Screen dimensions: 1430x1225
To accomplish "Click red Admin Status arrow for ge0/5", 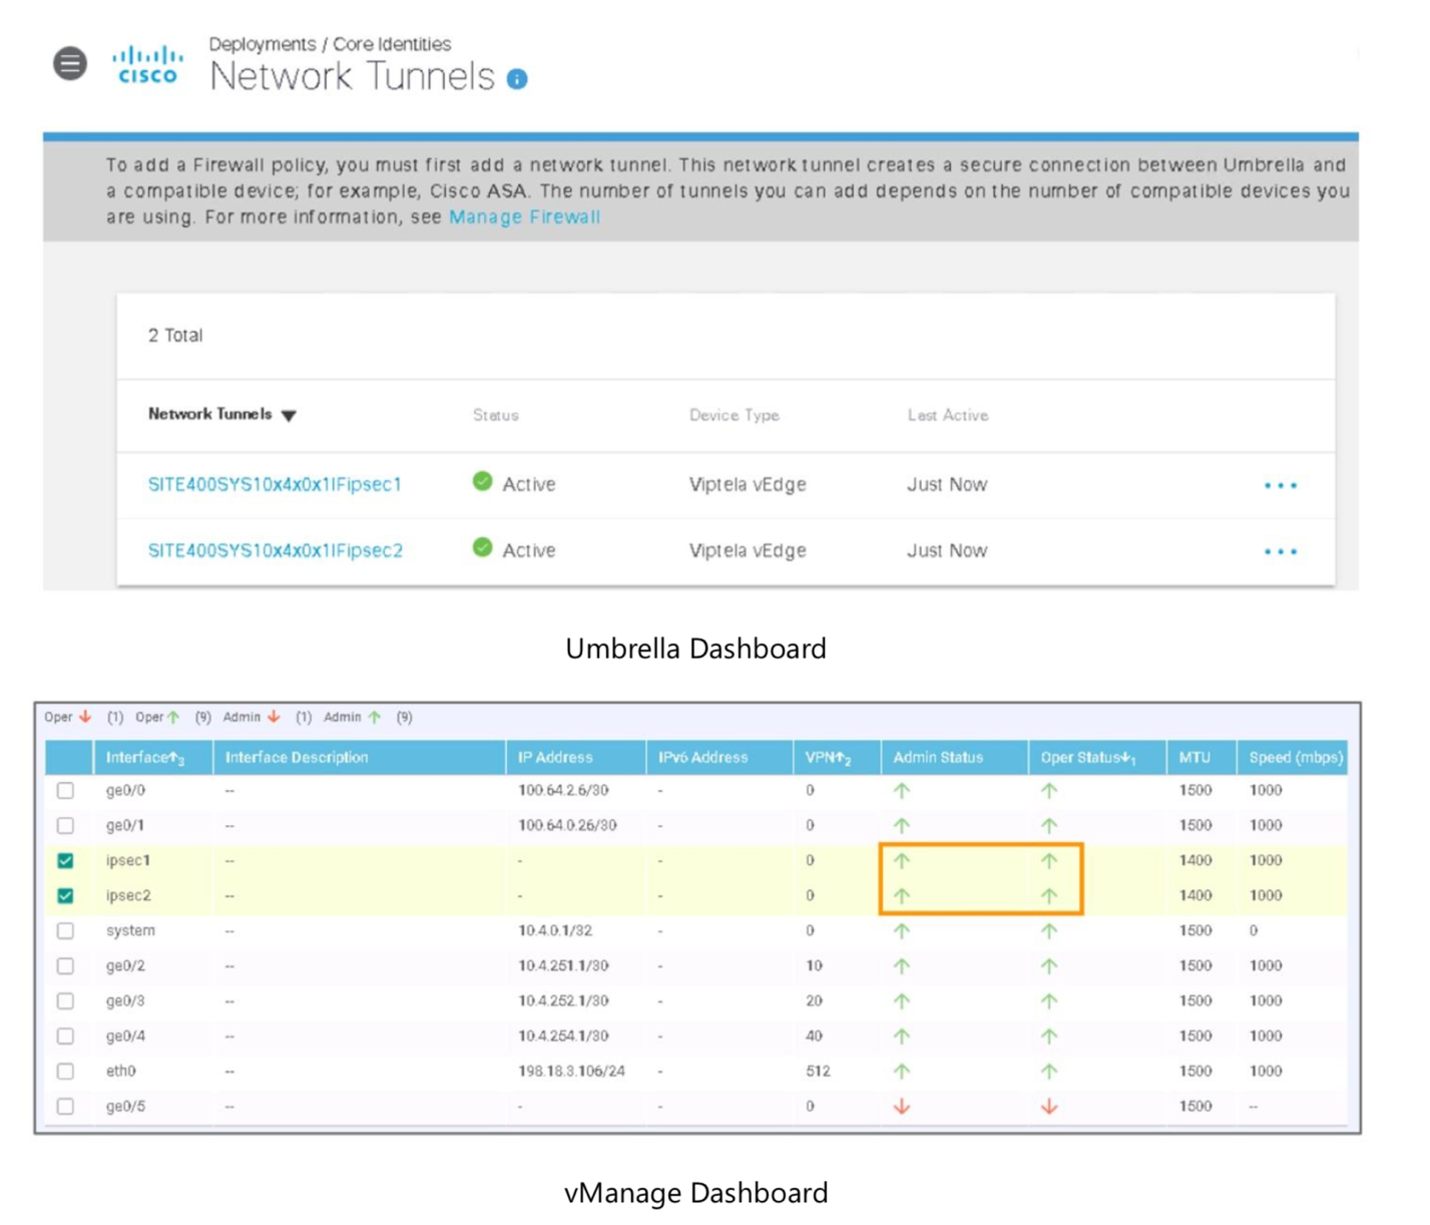I will [x=901, y=1106].
